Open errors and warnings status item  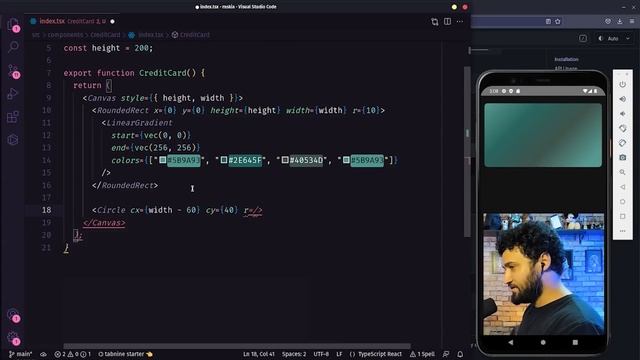tap(73, 354)
